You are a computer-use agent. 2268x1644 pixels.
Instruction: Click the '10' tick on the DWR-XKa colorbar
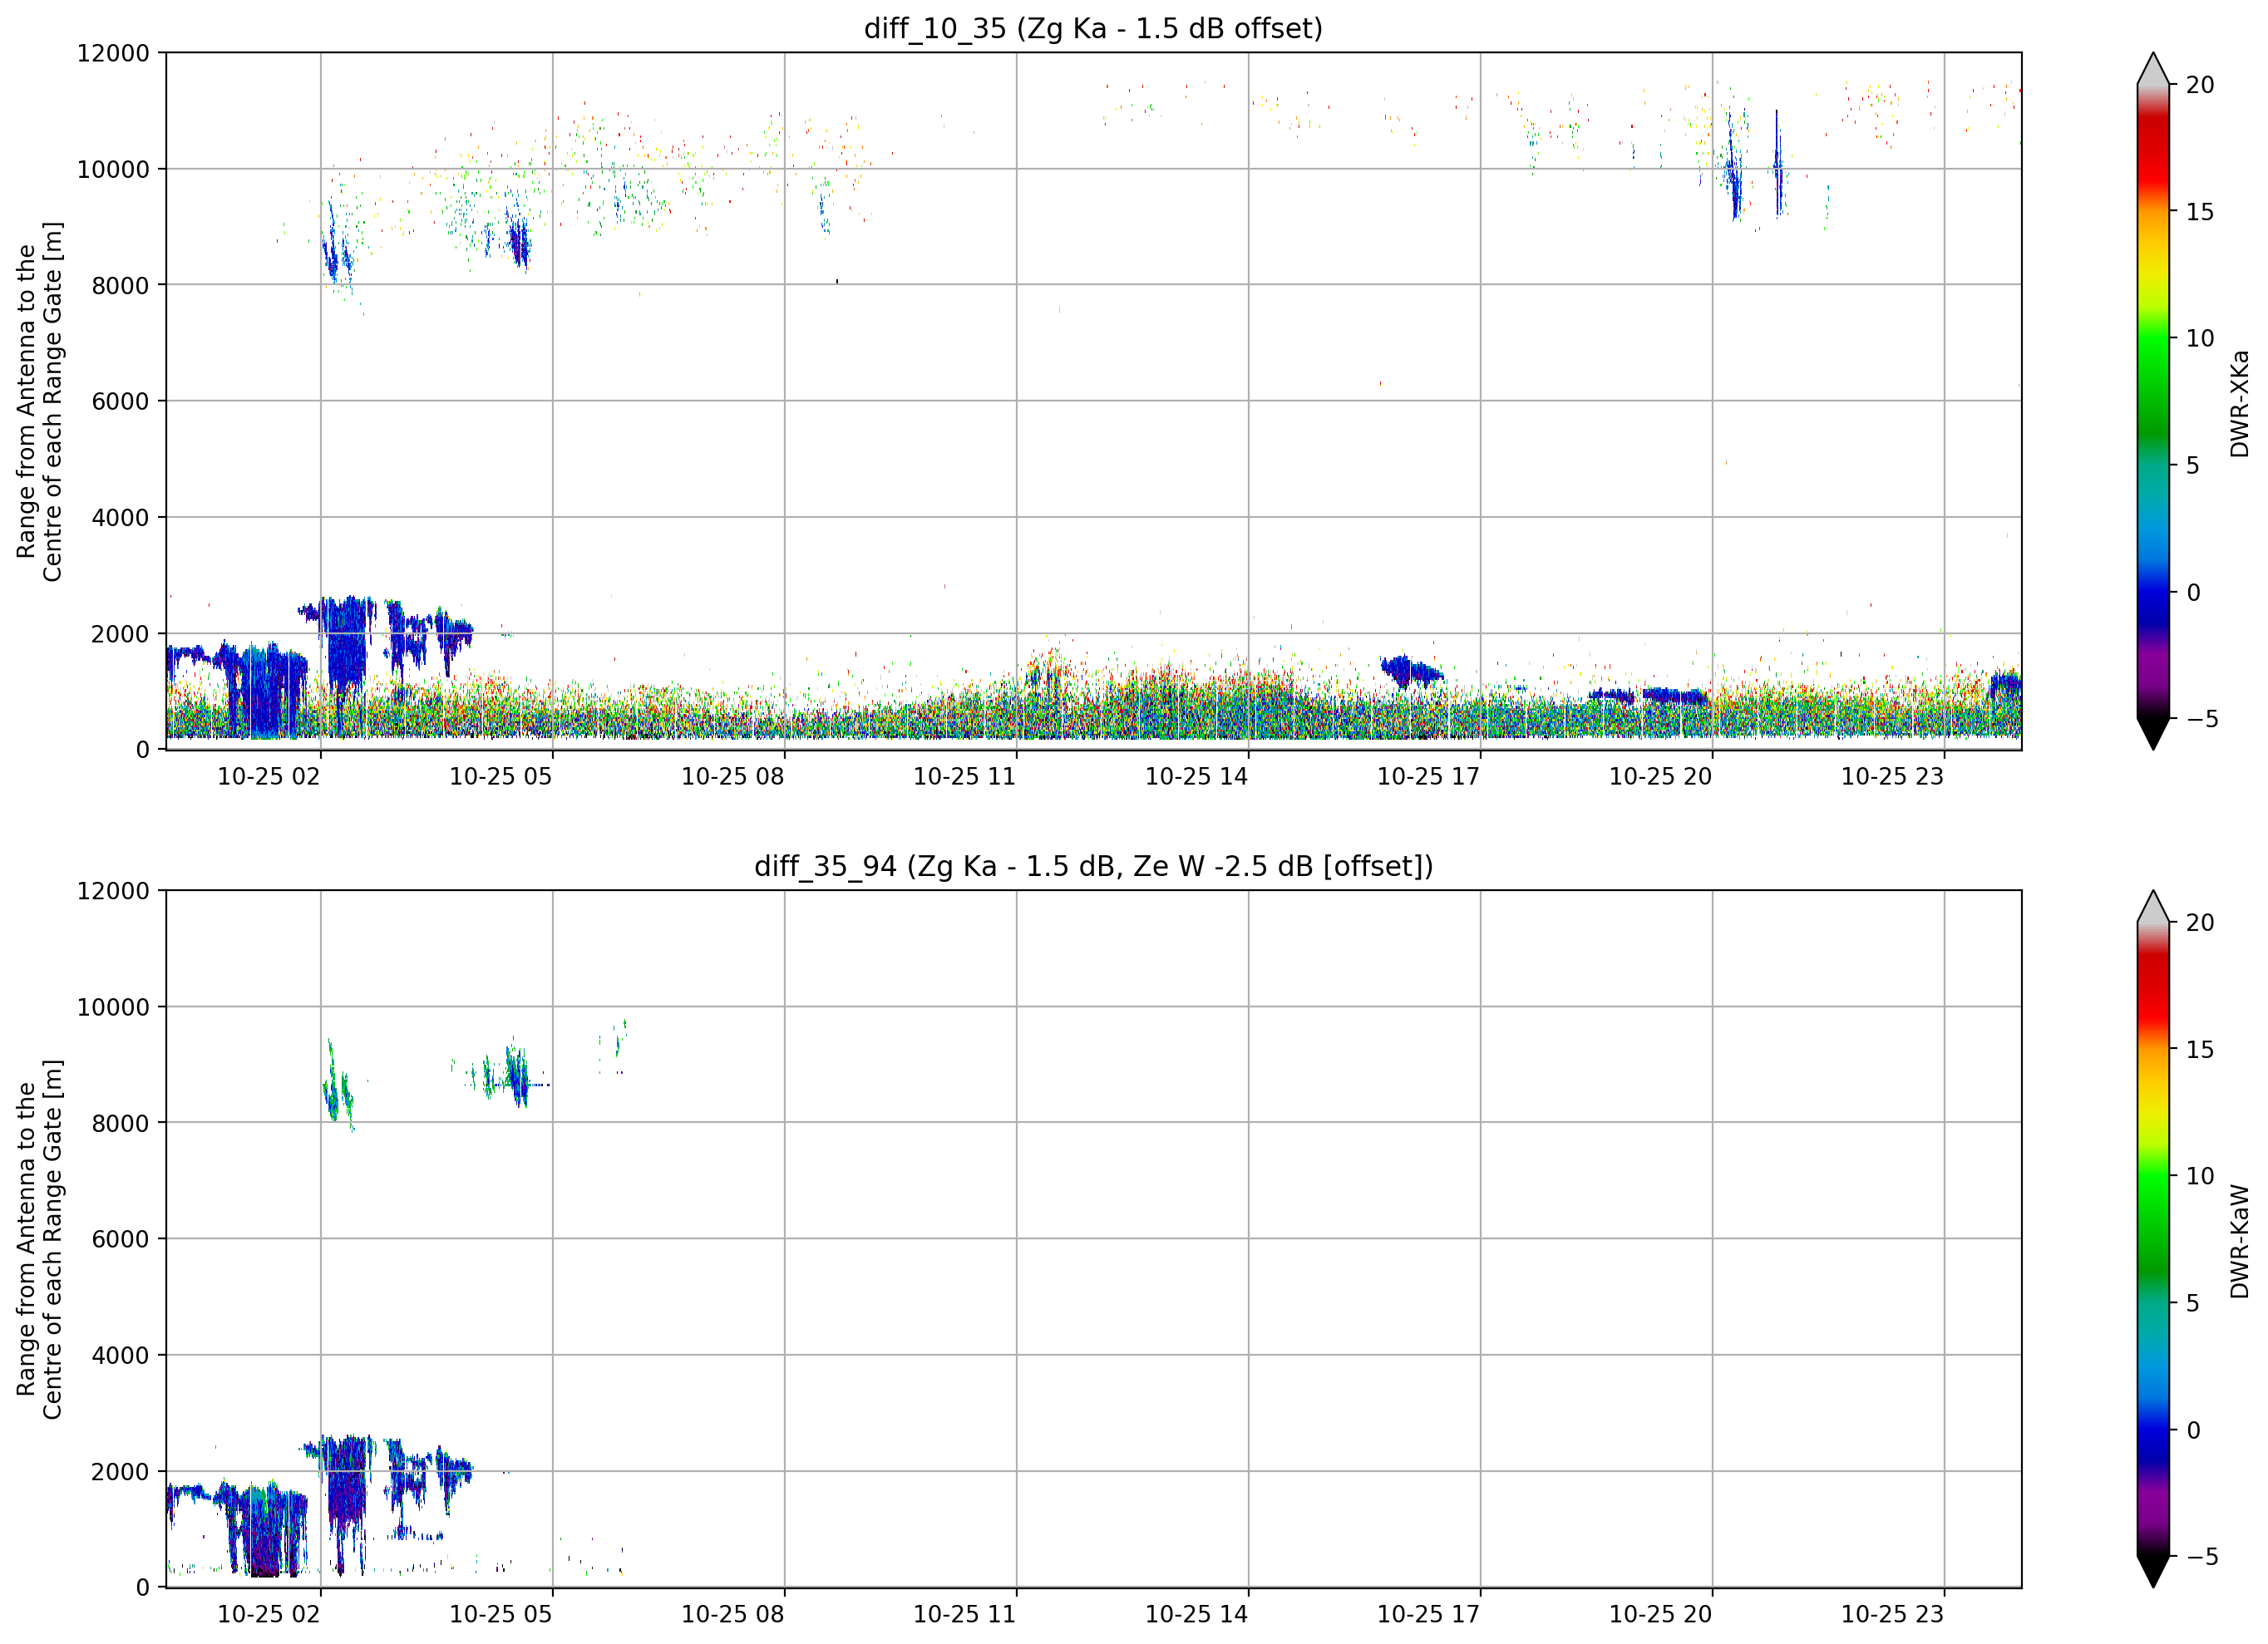click(x=2200, y=339)
